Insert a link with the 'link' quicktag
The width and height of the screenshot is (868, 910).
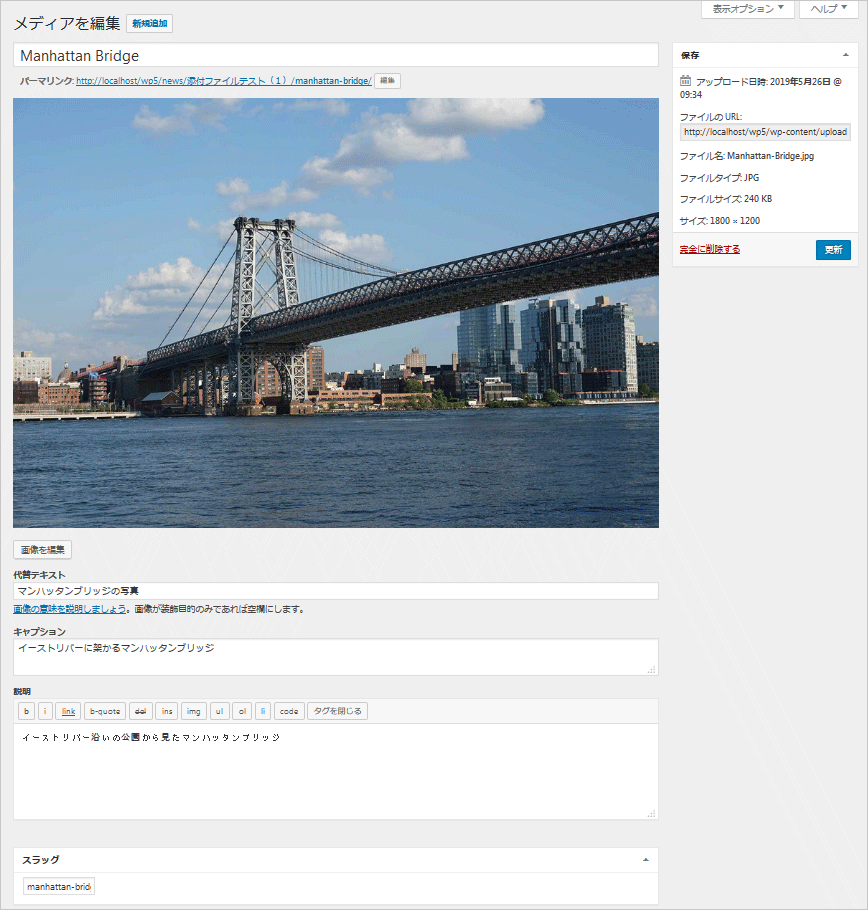pyautogui.click(x=68, y=711)
